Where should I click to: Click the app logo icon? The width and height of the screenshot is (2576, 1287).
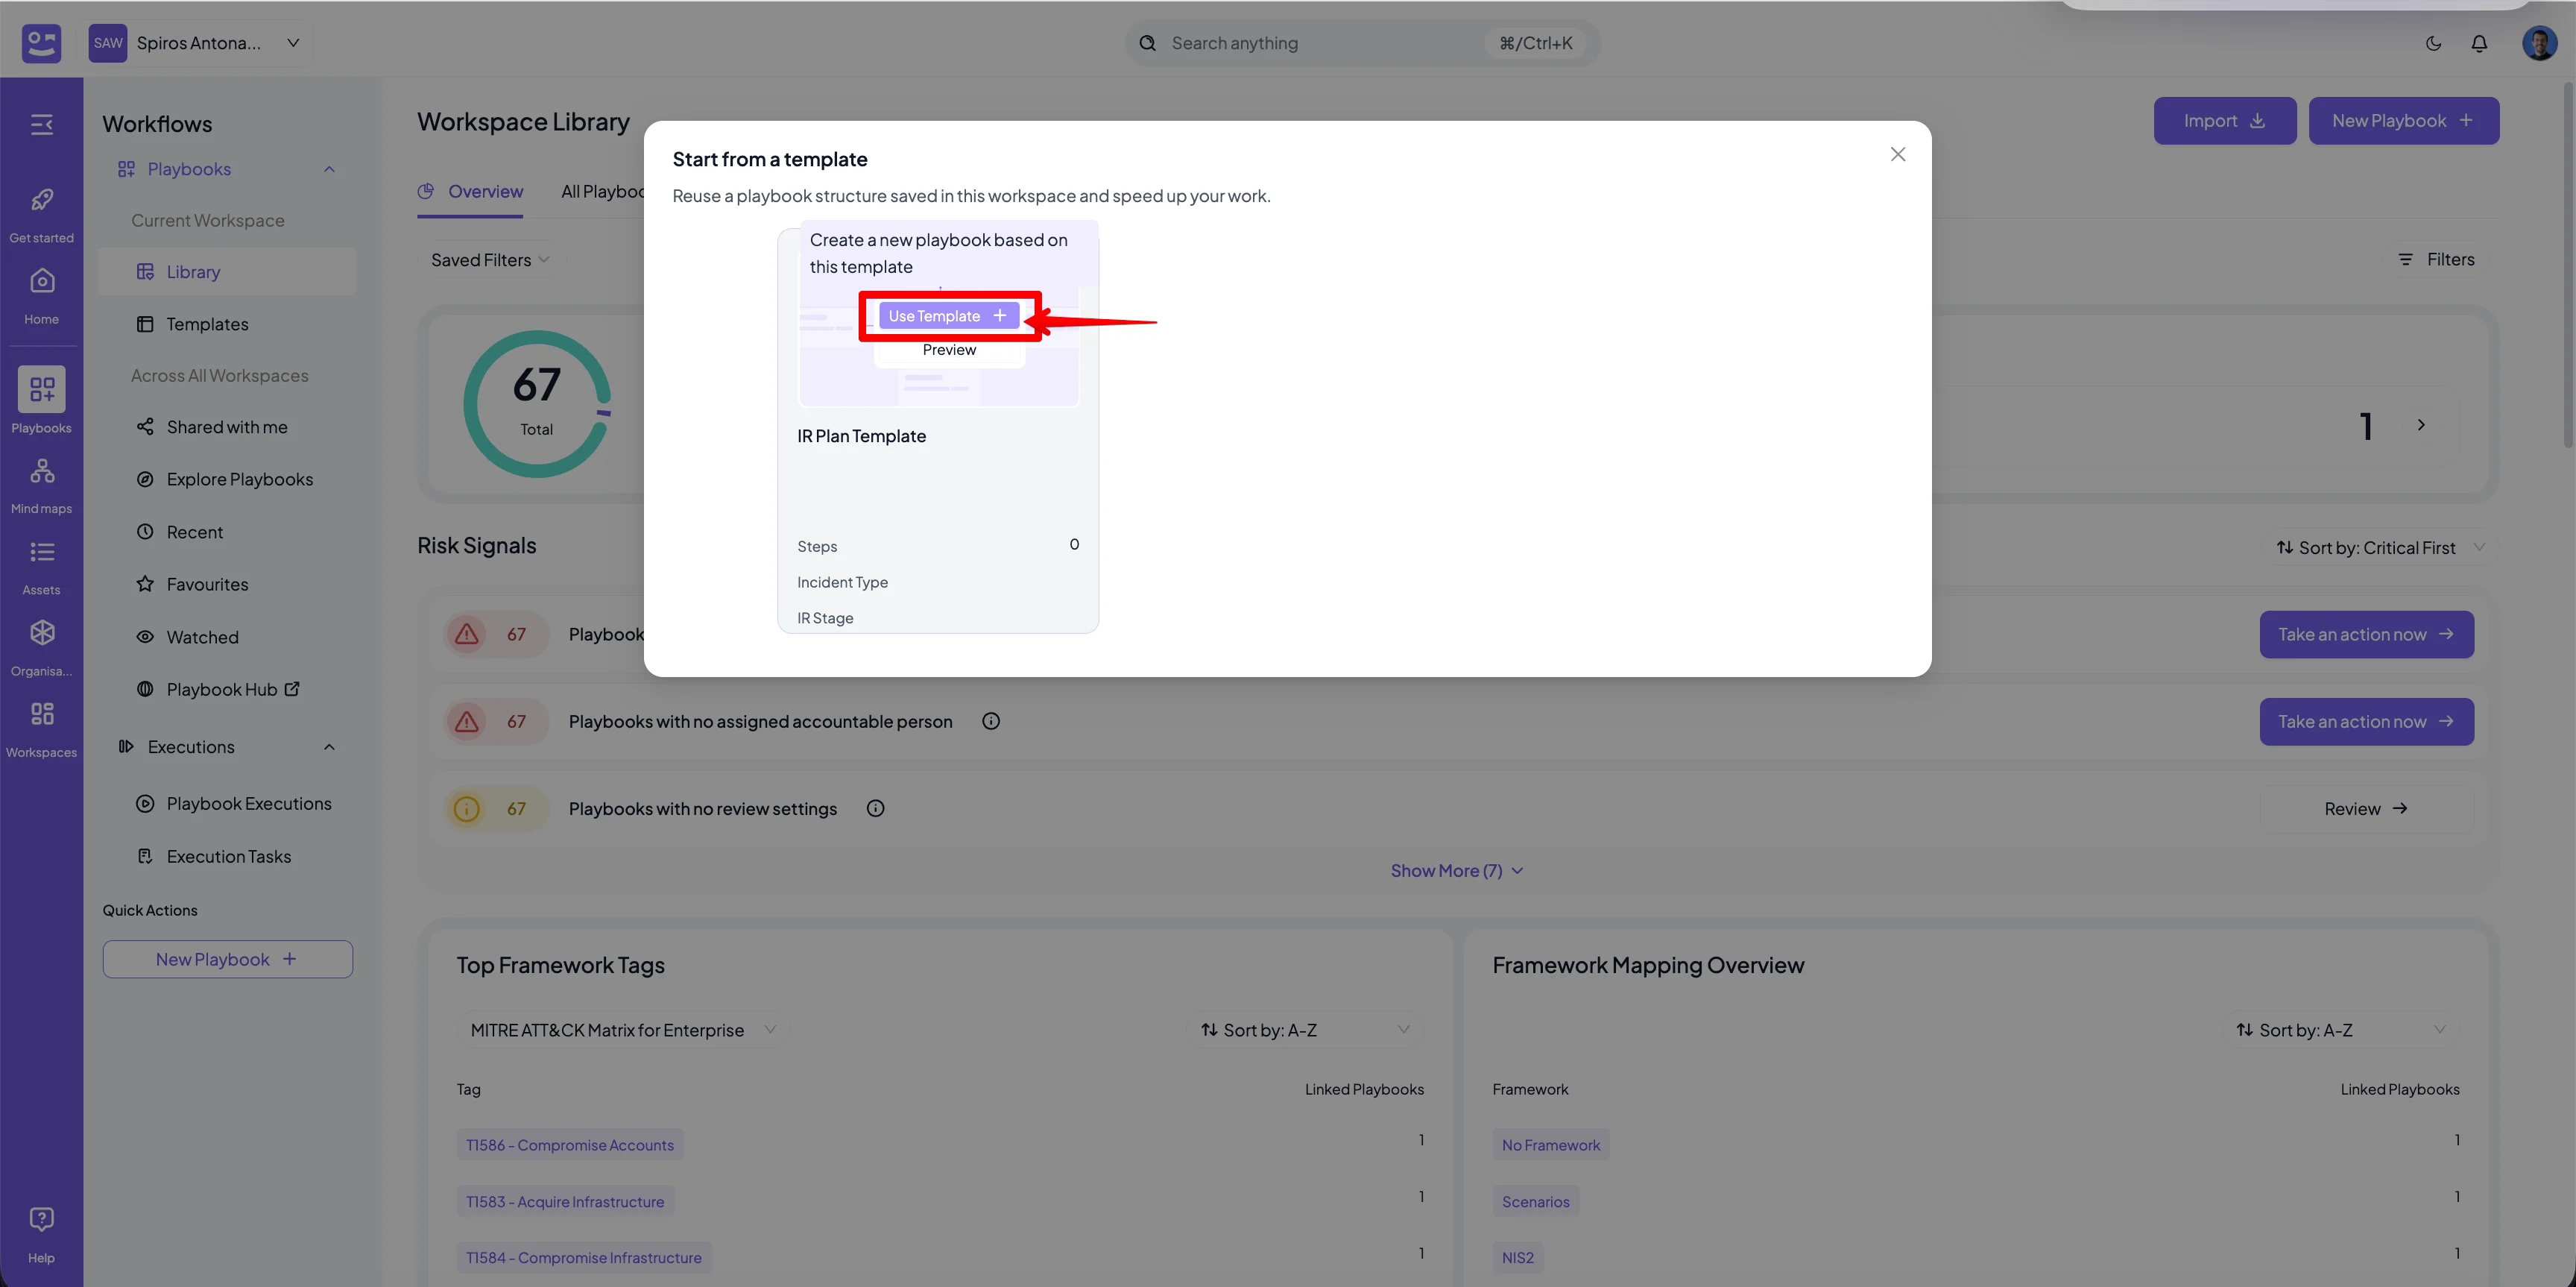tap(41, 43)
